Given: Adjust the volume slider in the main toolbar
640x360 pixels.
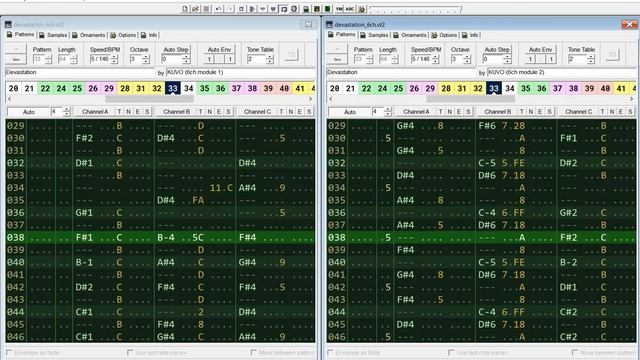Looking at the screenshot, I should pyautogui.click(x=415, y=9).
